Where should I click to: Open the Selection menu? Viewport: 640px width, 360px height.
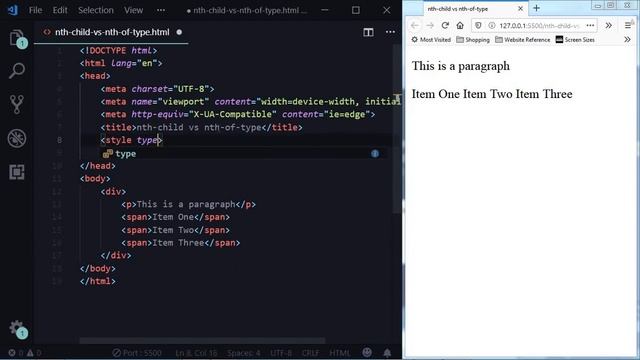(96, 10)
